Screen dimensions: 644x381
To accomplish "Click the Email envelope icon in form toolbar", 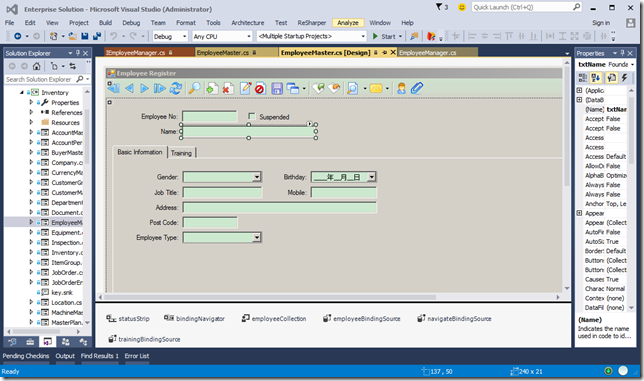I will [x=376, y=88].
